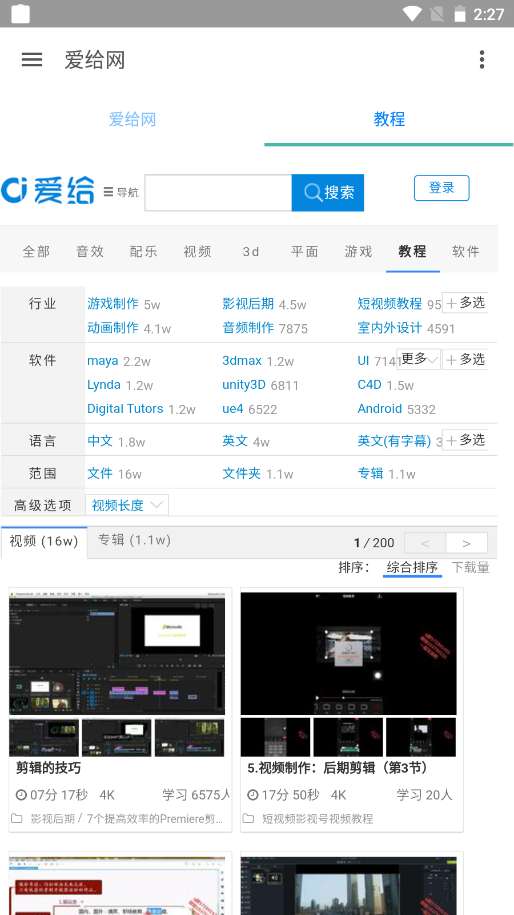
Task: Filter language by 英文
Action: click(235, 441)
